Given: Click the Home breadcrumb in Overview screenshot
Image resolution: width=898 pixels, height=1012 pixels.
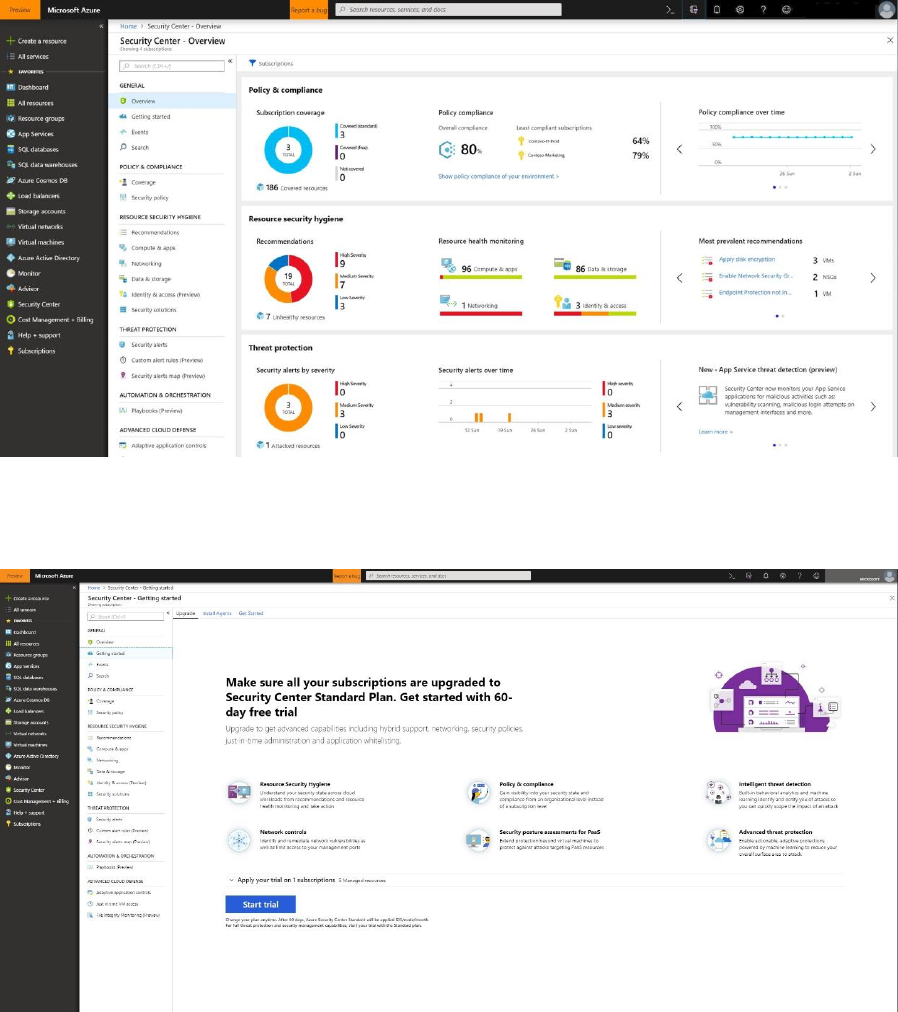Looking at the screenshot, I should coord(128,26).
